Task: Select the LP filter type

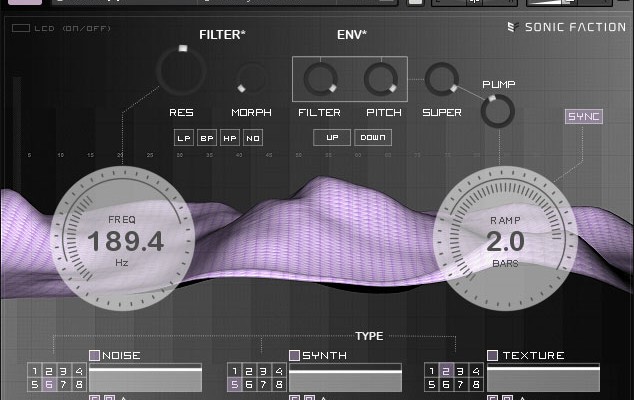Action: [x=184, y=138]
